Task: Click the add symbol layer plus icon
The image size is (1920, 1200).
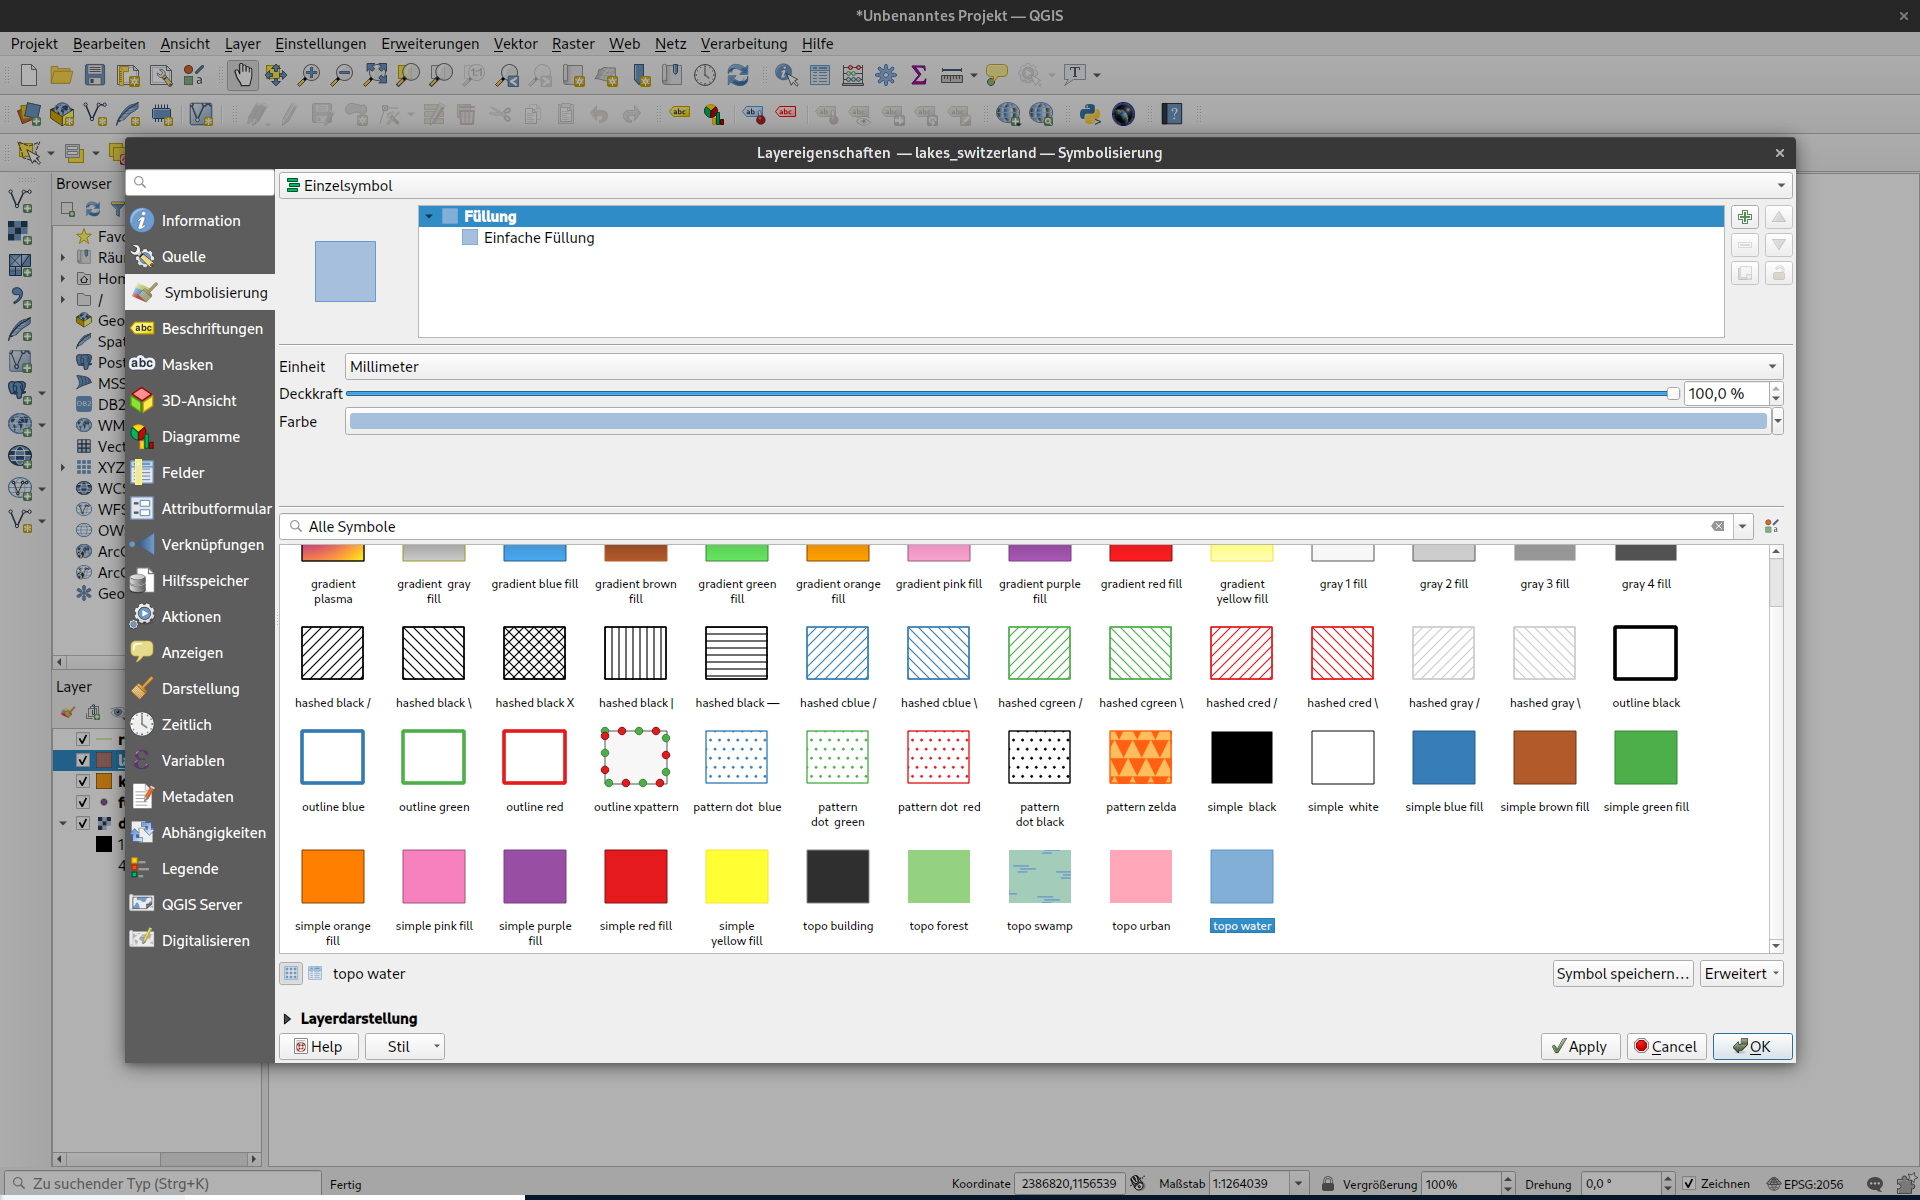Action: click(x=1745, y=217)
